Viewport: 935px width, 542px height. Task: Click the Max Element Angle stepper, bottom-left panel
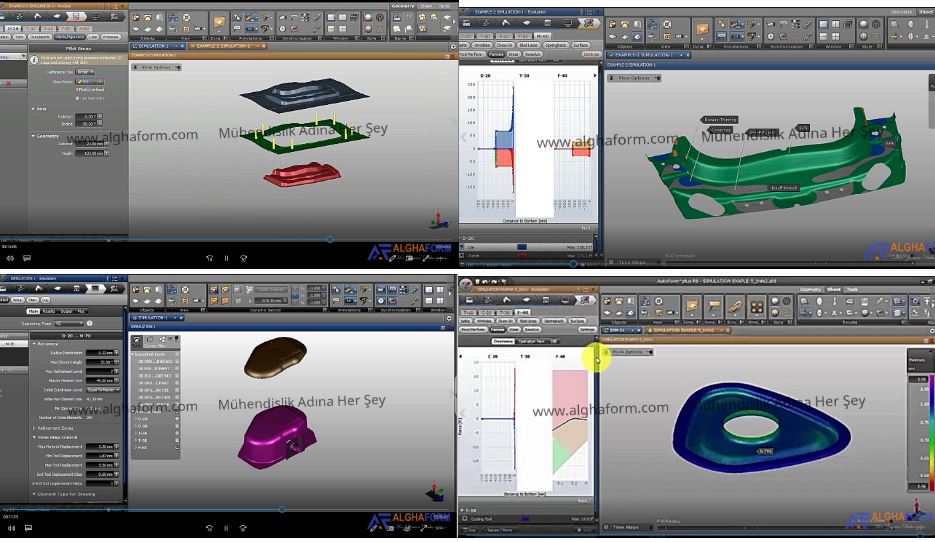coord(116,362)
